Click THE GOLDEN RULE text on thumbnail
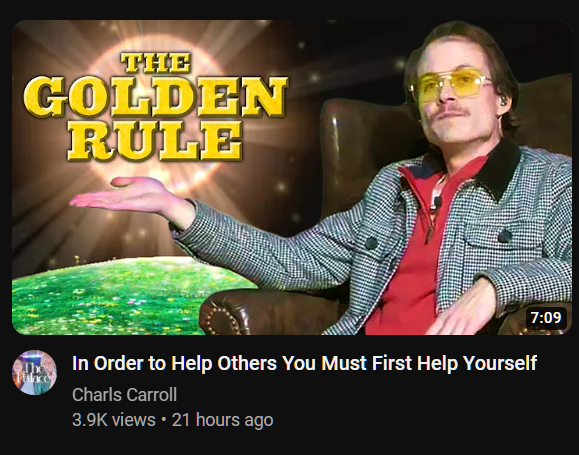 pos(155,107)
